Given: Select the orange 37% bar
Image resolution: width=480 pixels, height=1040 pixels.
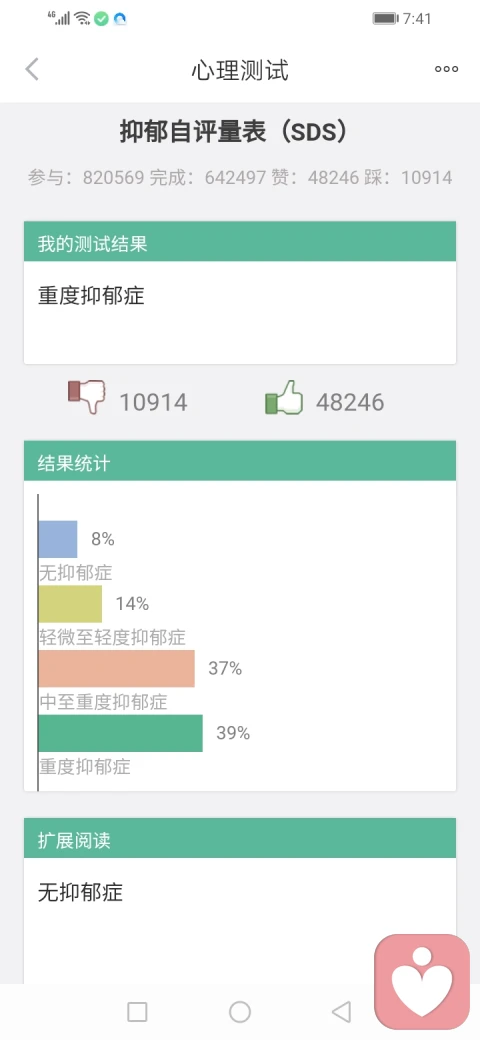Looking at the screenshot, I should point(117,669).
